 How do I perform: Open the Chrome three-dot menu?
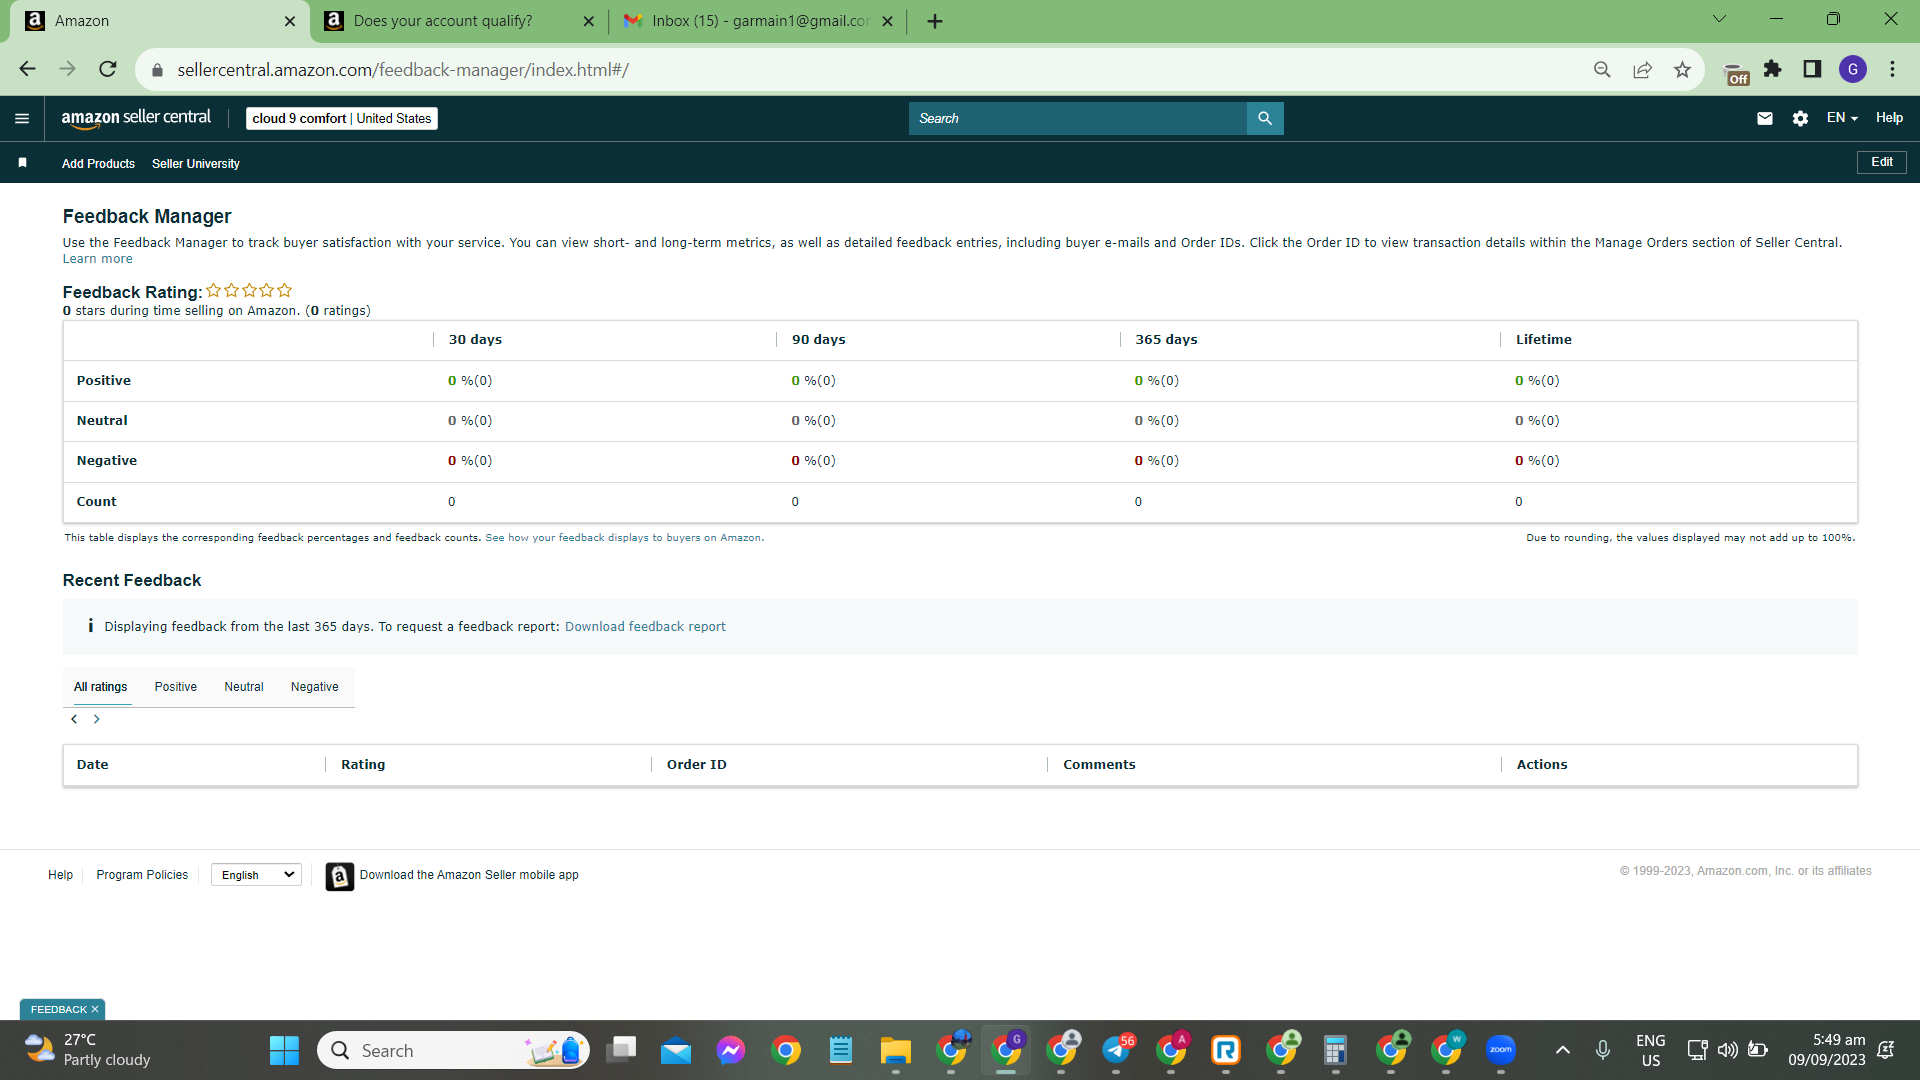tap(1893, 69)
